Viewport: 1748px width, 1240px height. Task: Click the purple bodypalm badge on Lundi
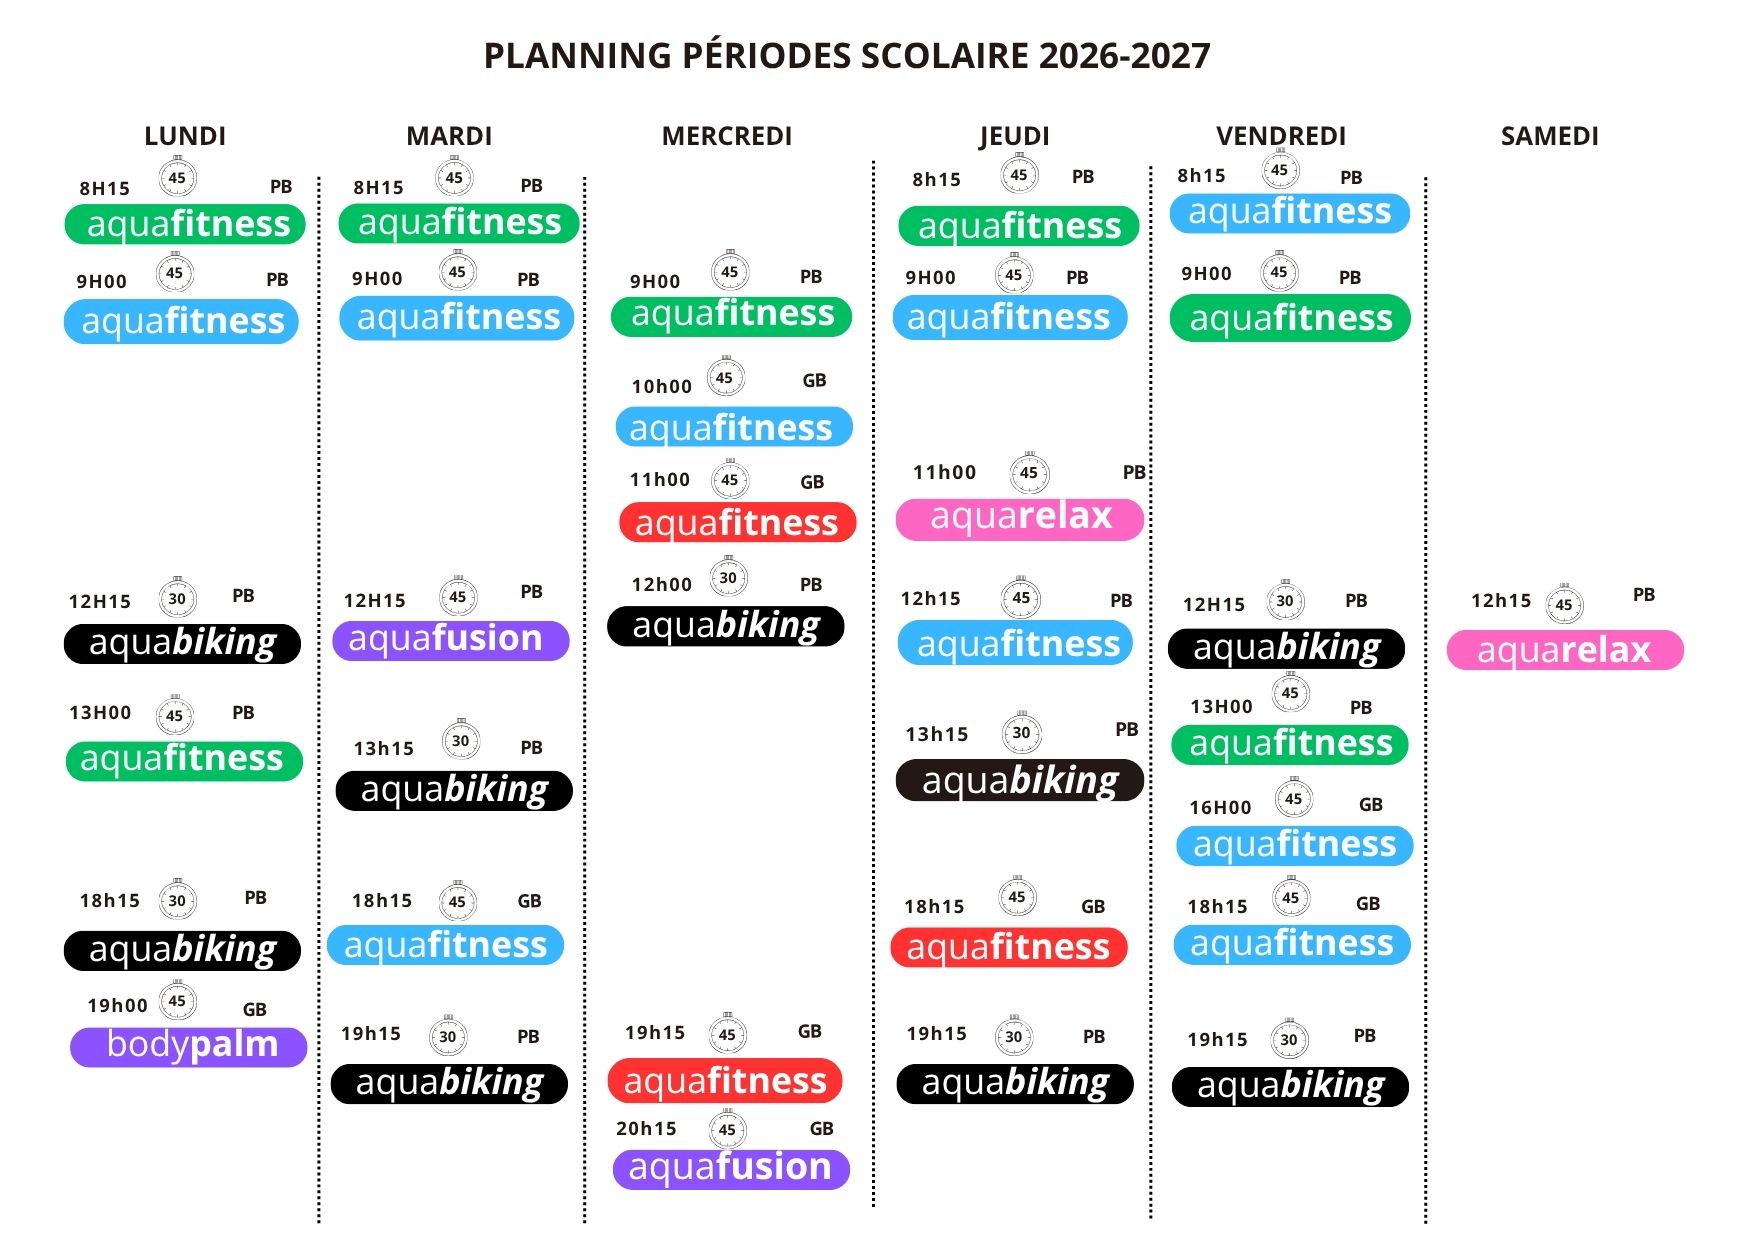(188, 1046)
